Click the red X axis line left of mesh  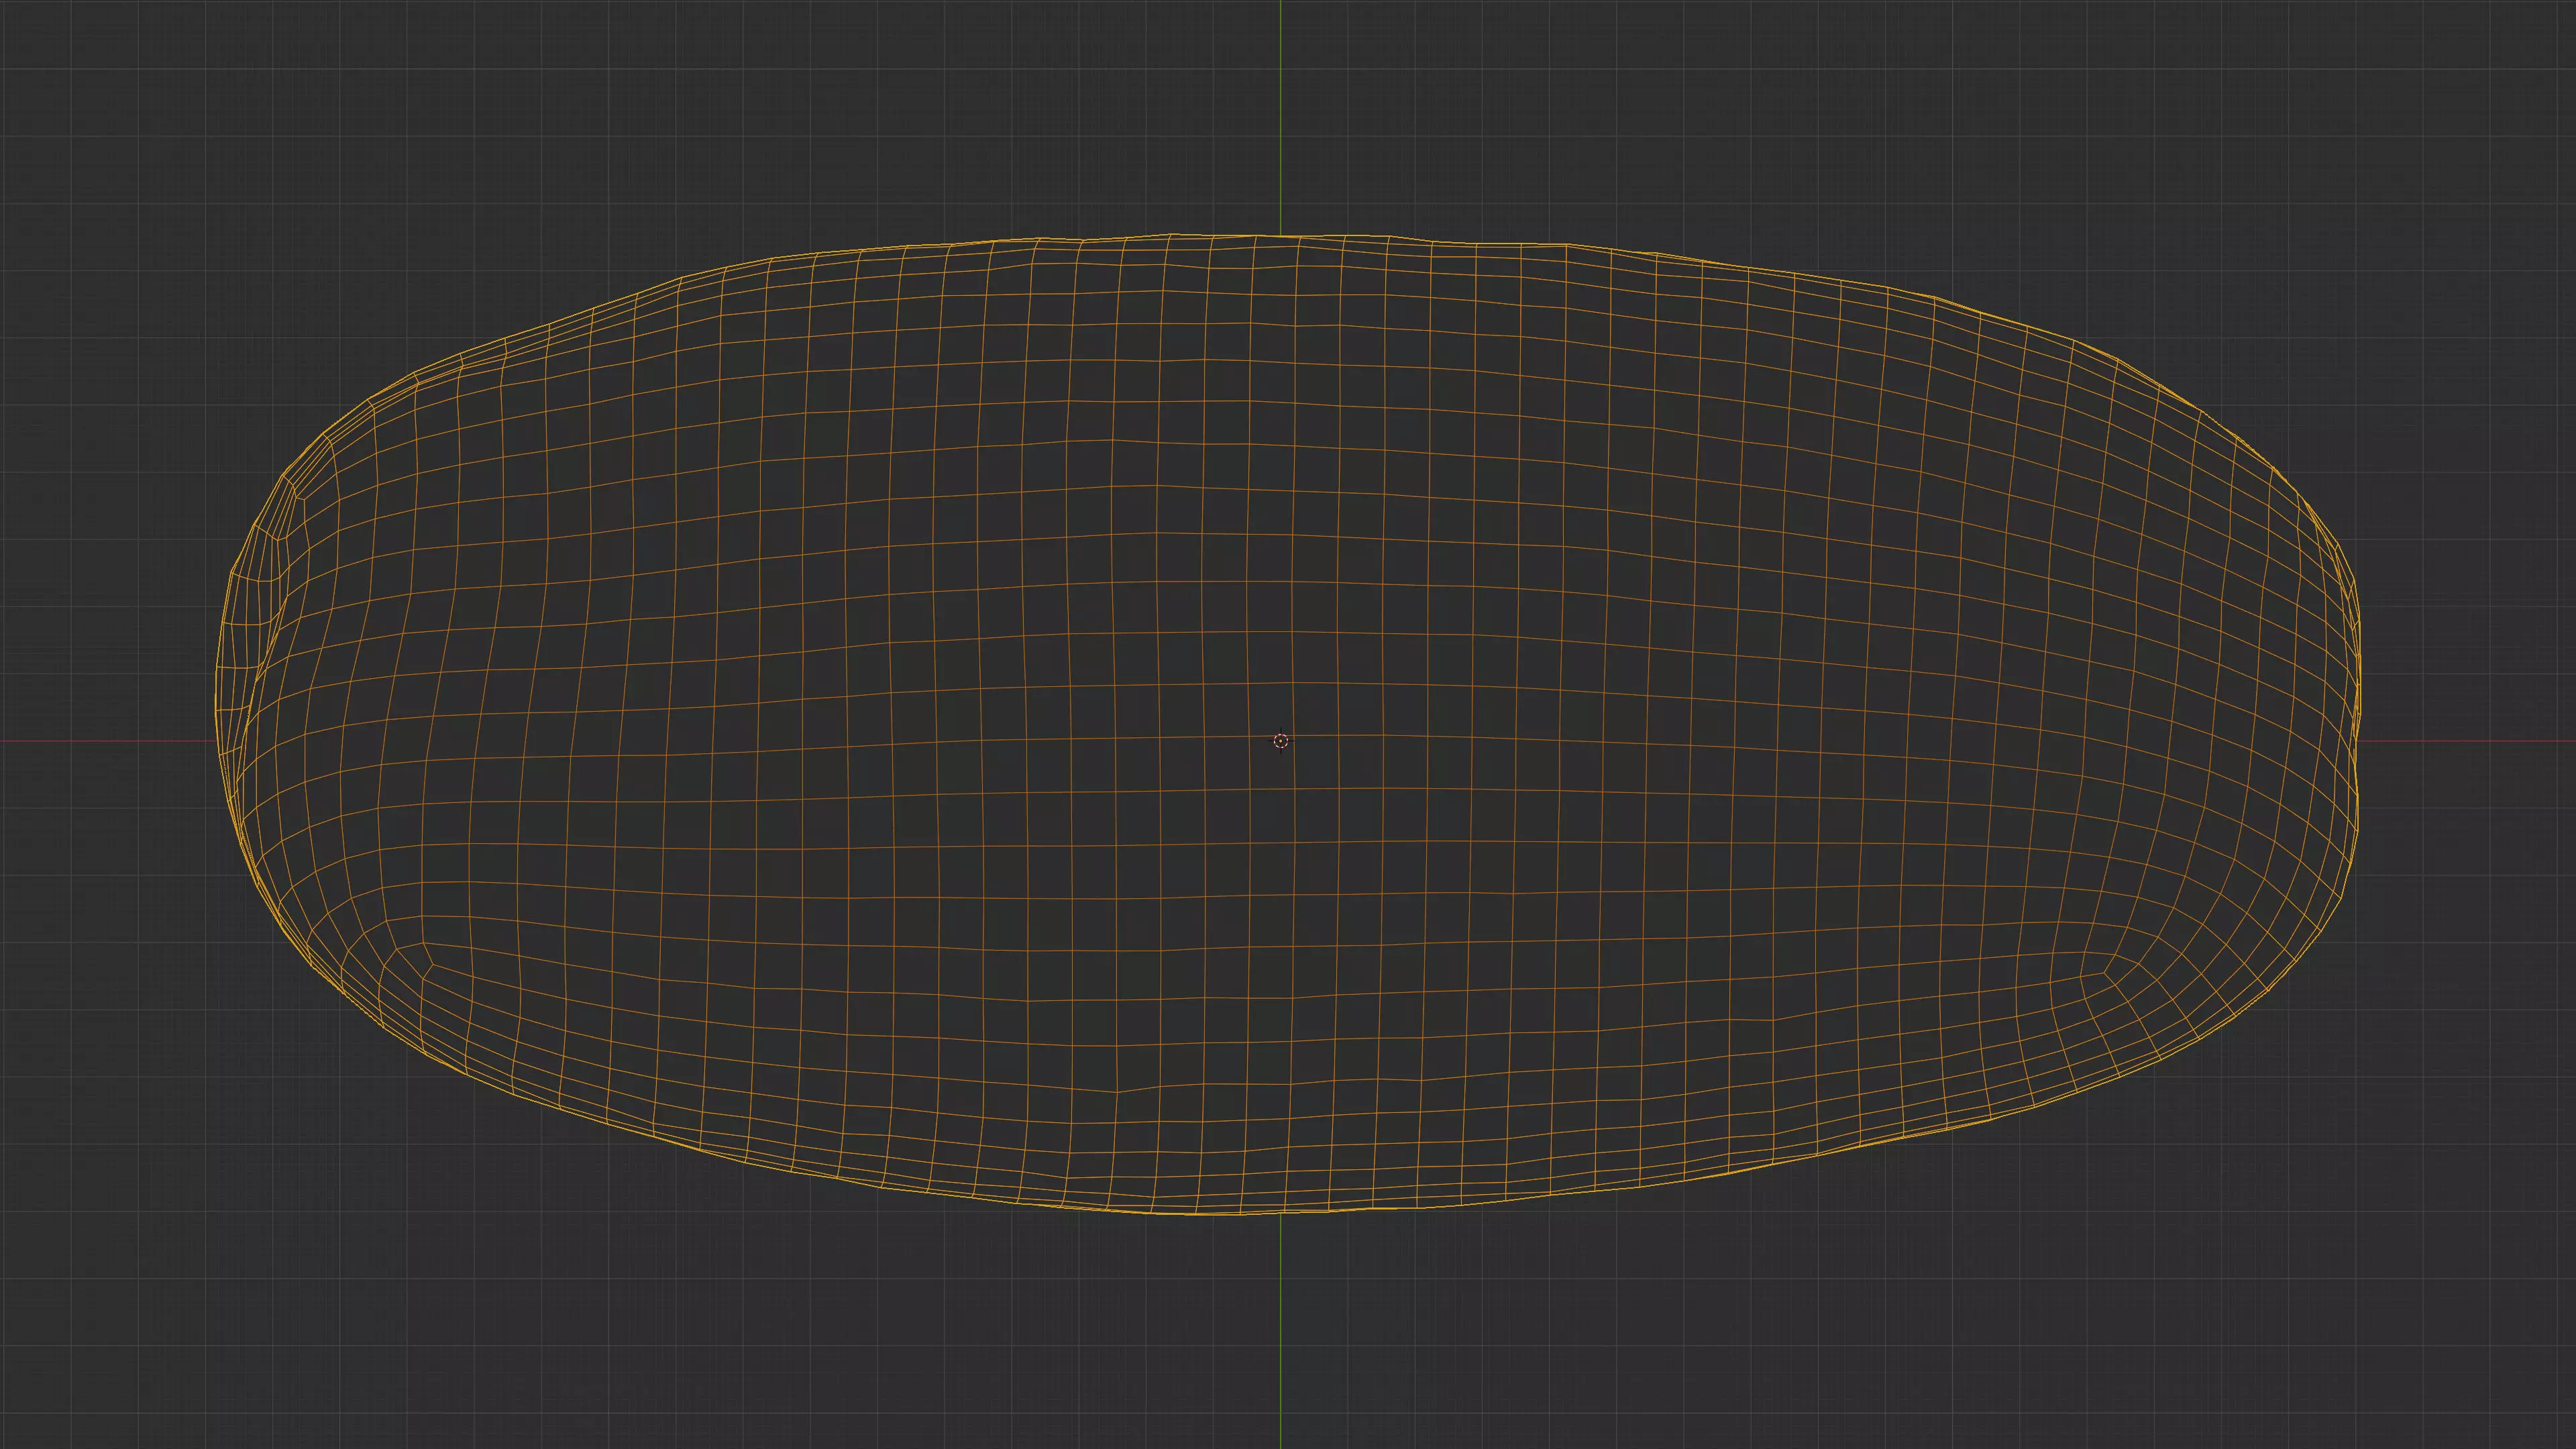100,741
